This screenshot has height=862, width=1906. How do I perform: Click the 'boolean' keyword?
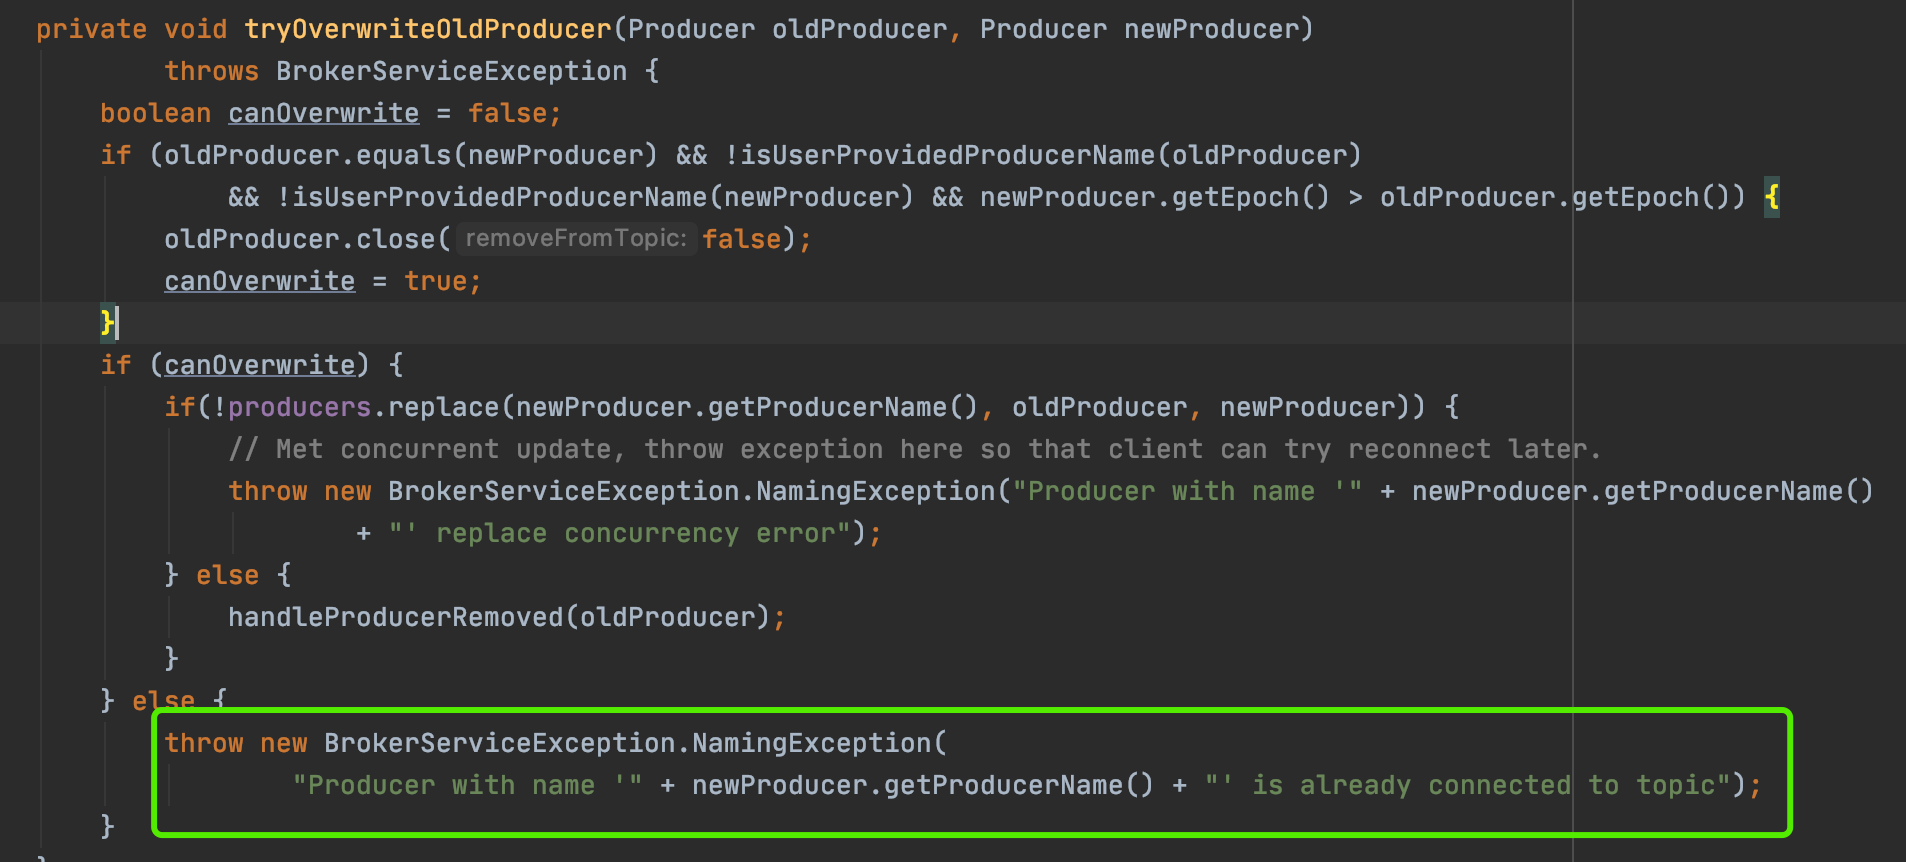(x=156, y=113)
